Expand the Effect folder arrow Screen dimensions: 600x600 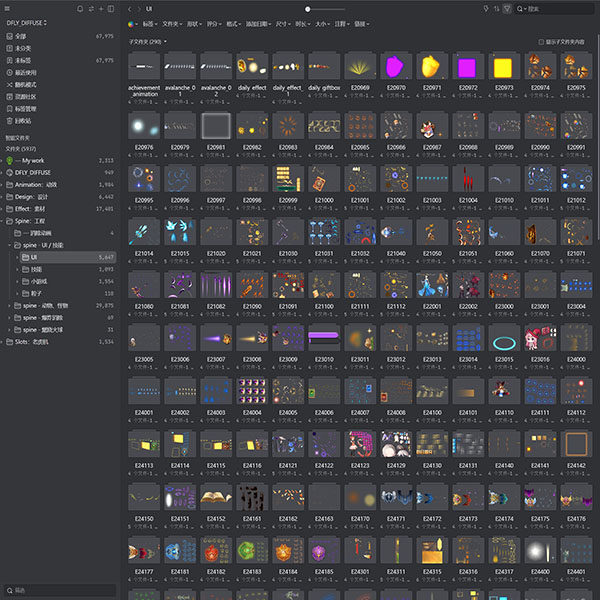click(2, 209)
